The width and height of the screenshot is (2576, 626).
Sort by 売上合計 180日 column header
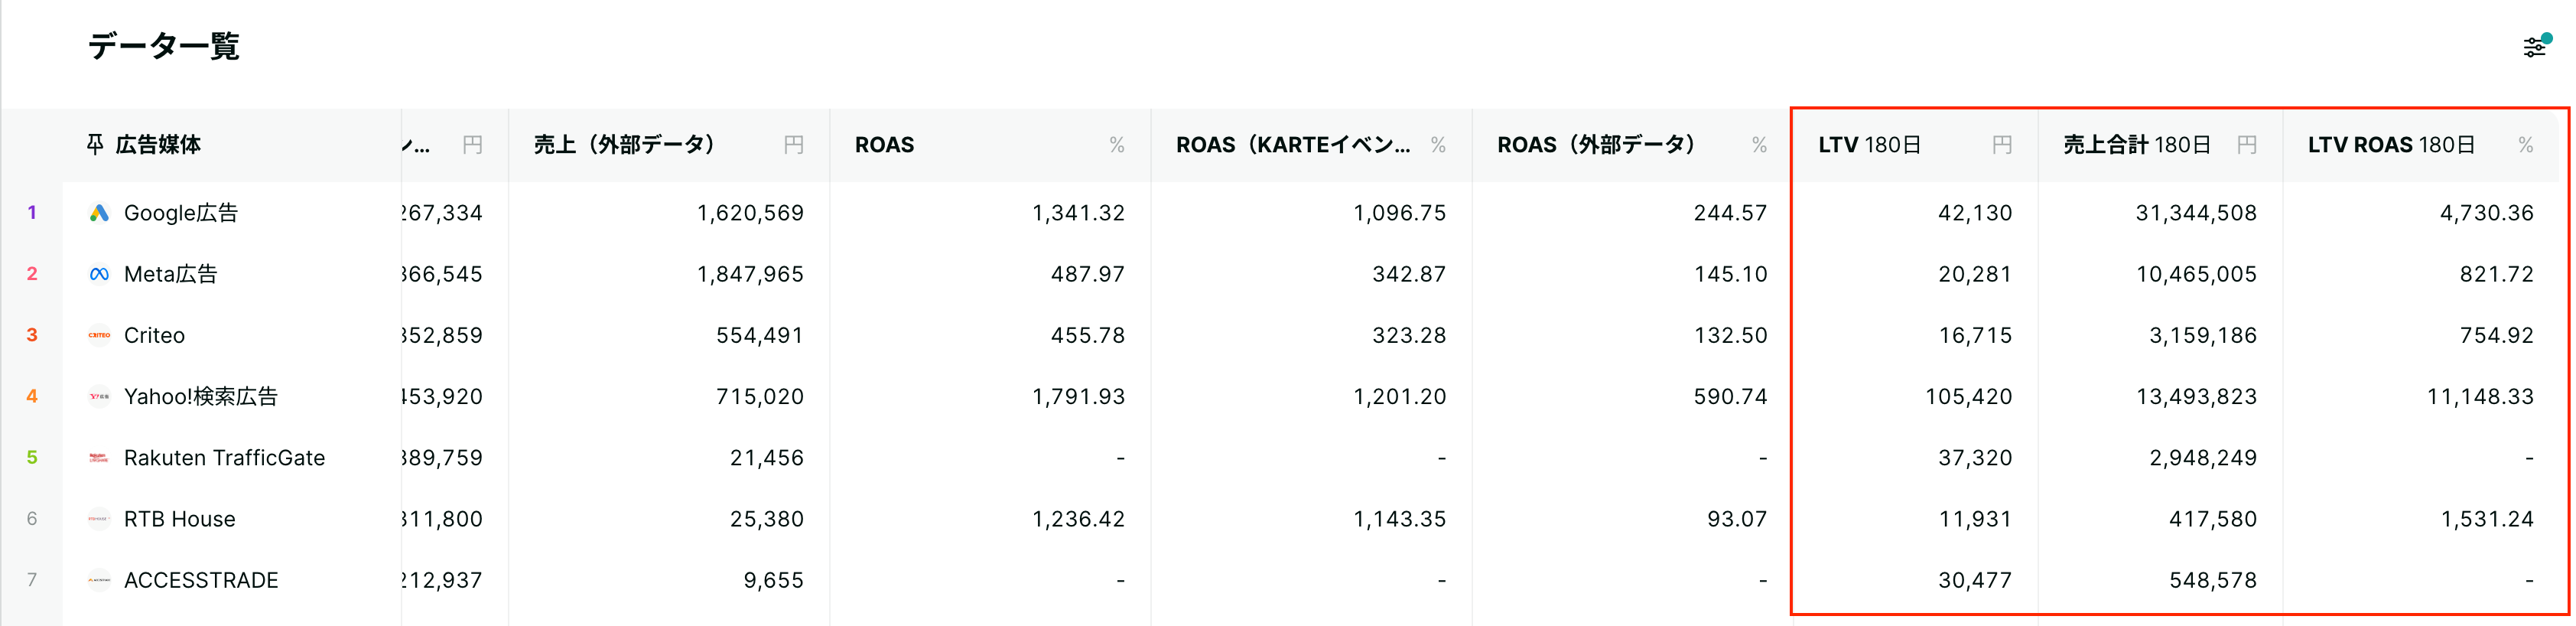[2137, 145]
